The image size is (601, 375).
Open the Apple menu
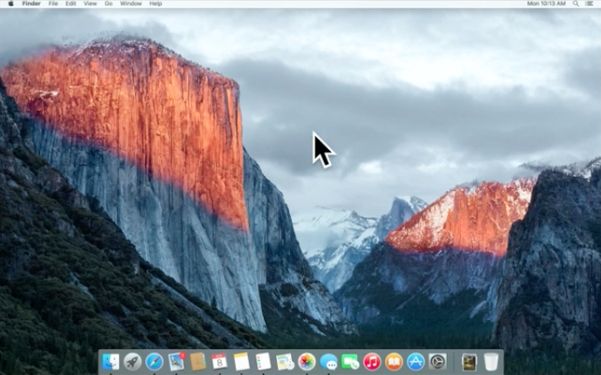[x=11, y=3]
